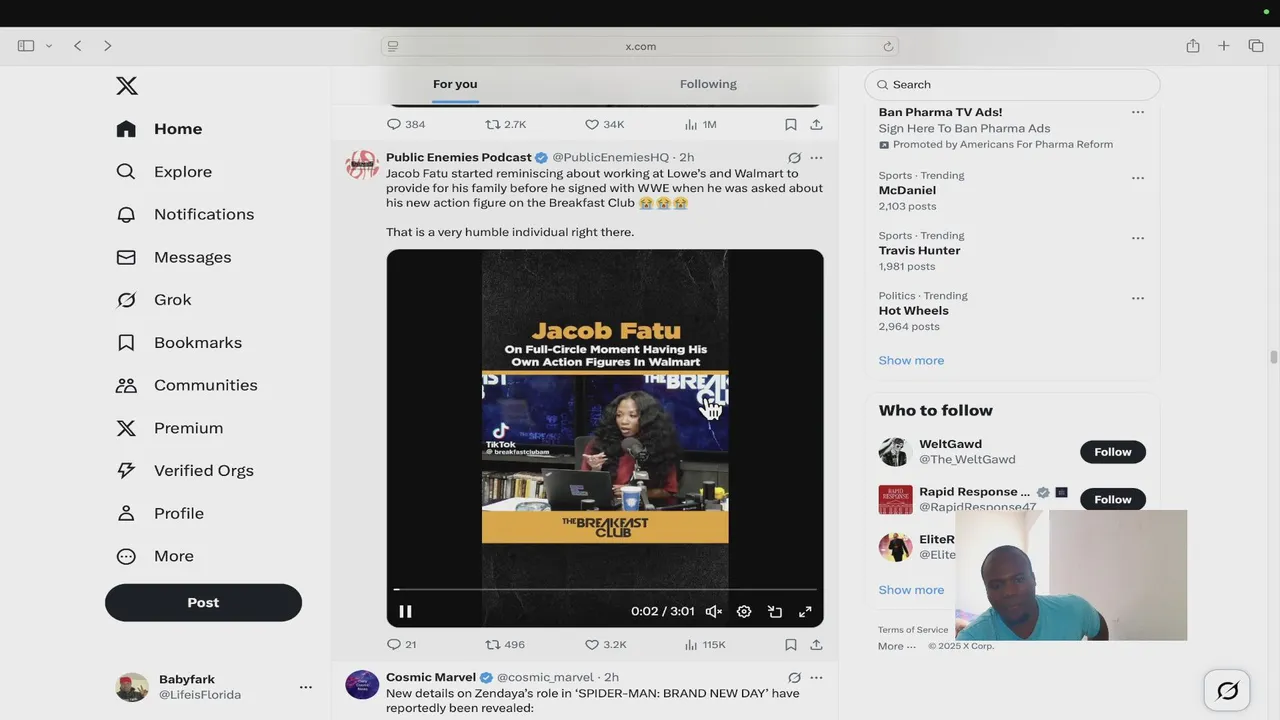Show more accounts to follow

tap(911, 590)
